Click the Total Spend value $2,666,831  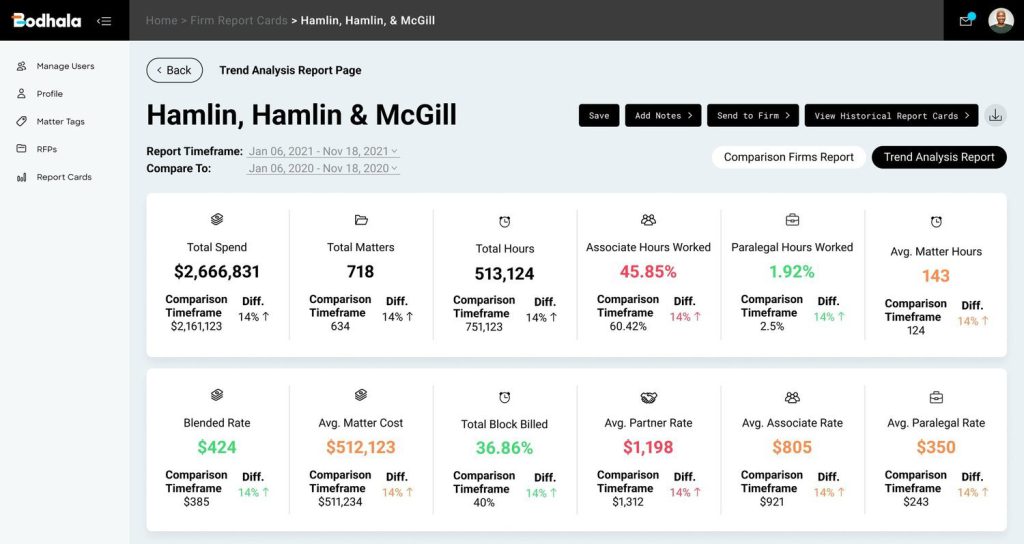[217, 272]
